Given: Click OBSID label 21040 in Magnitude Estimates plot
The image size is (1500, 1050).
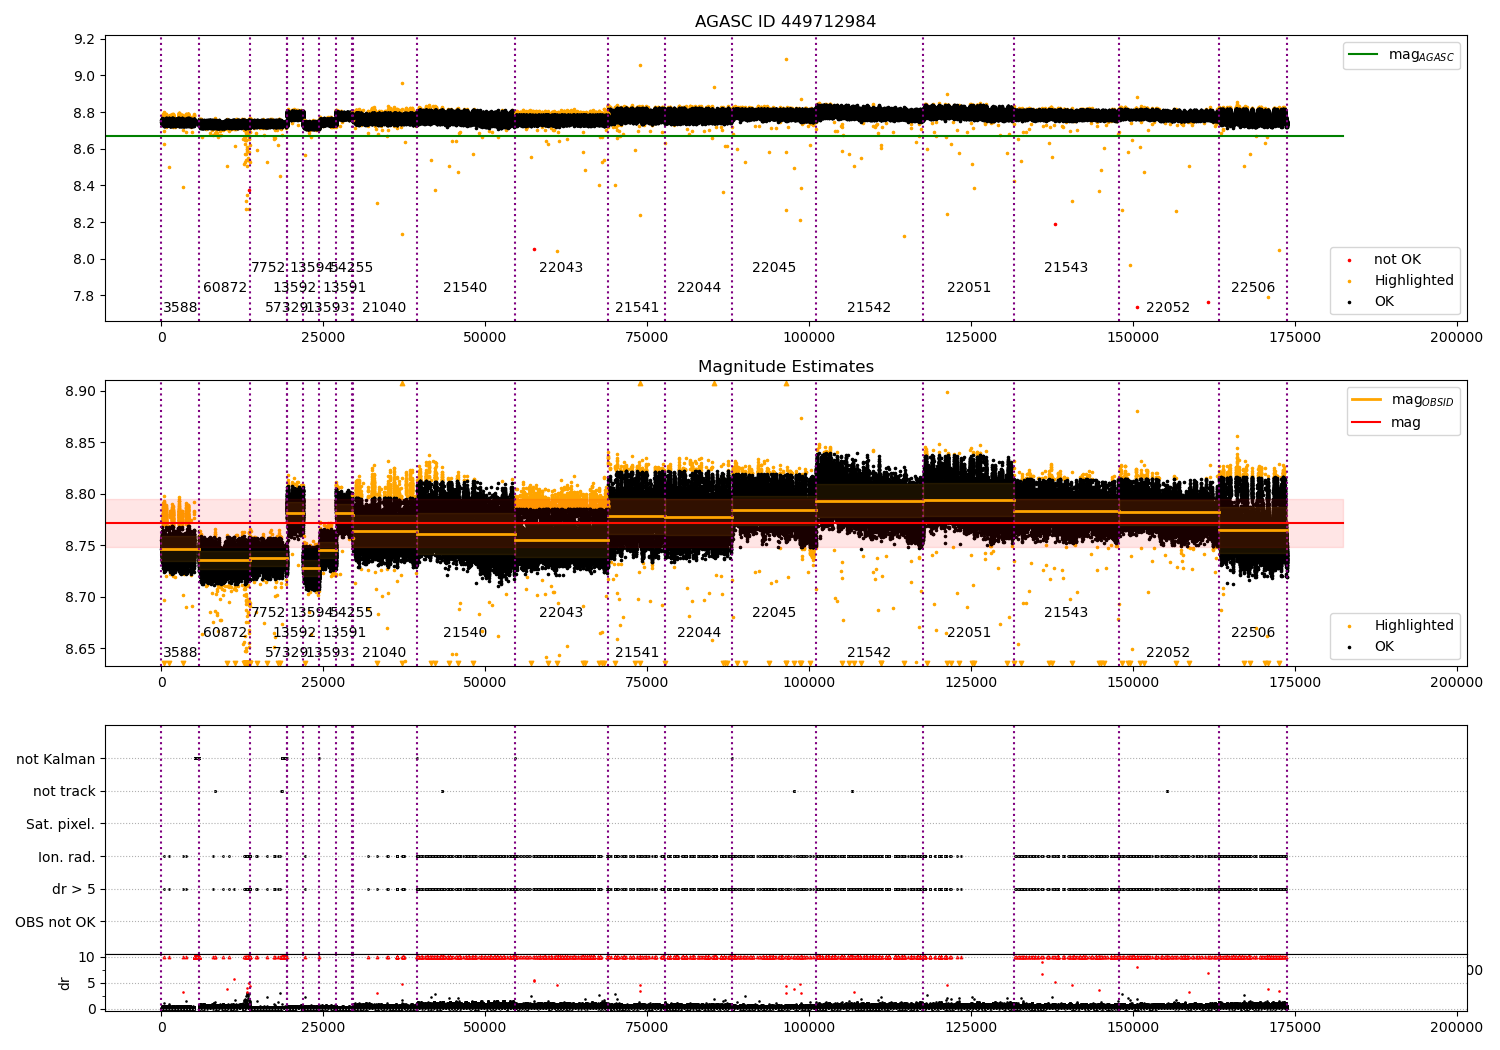Looking at the screenshot, I should (x=384, y=653).
